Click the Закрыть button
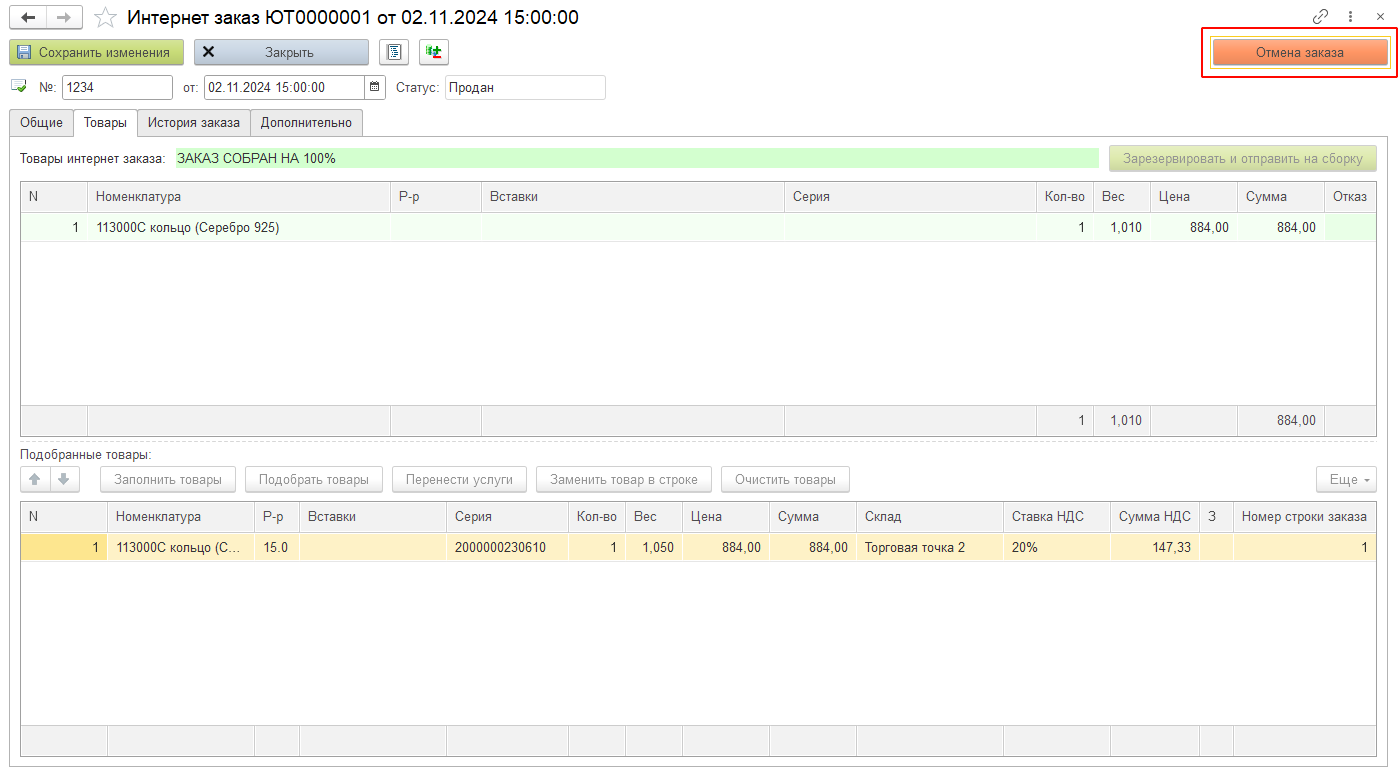This screenshot has height=775, width=1399. [x=281, y=52]
